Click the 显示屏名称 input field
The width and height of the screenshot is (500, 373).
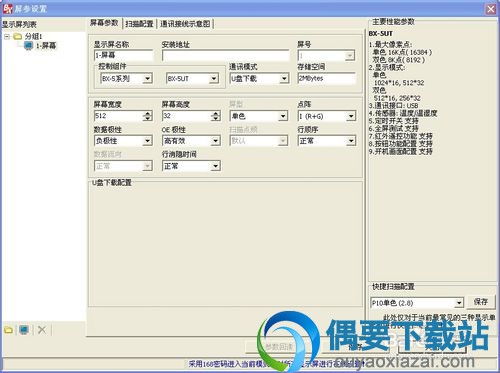click(x=123, y=55)
